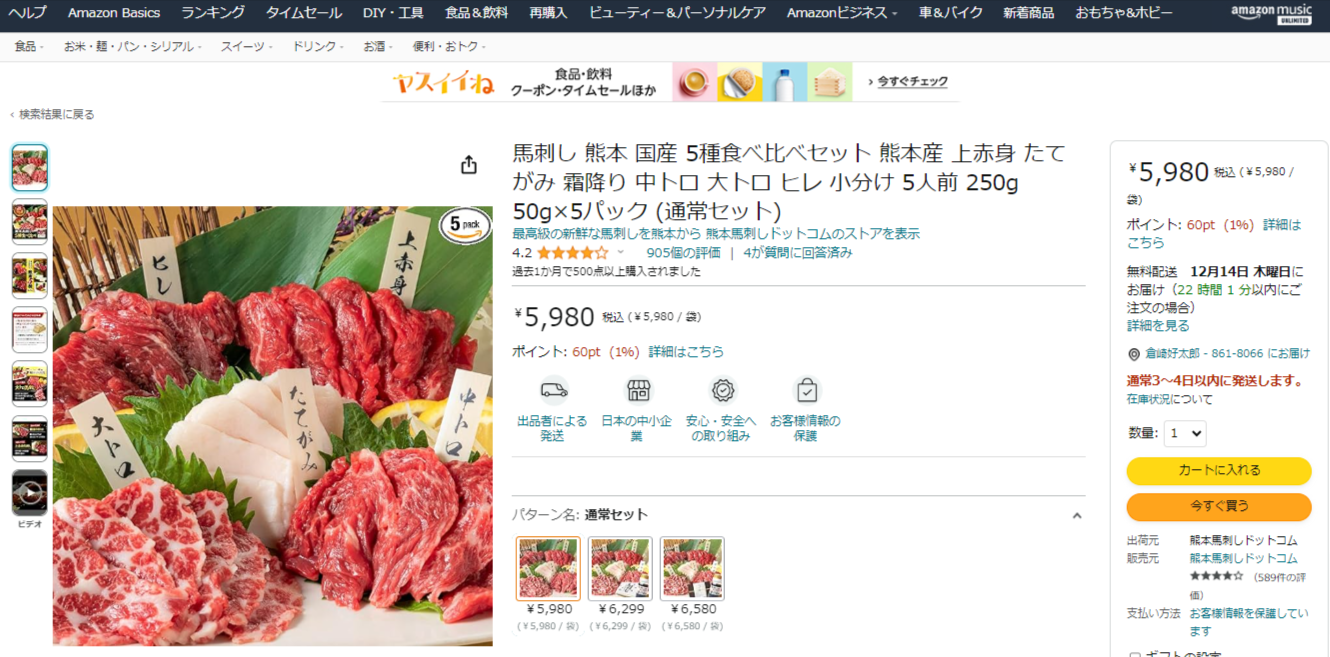Click the location pin delivery address icon
The height and width of the screenshot is (657, 1330).
click(1134, 354)
